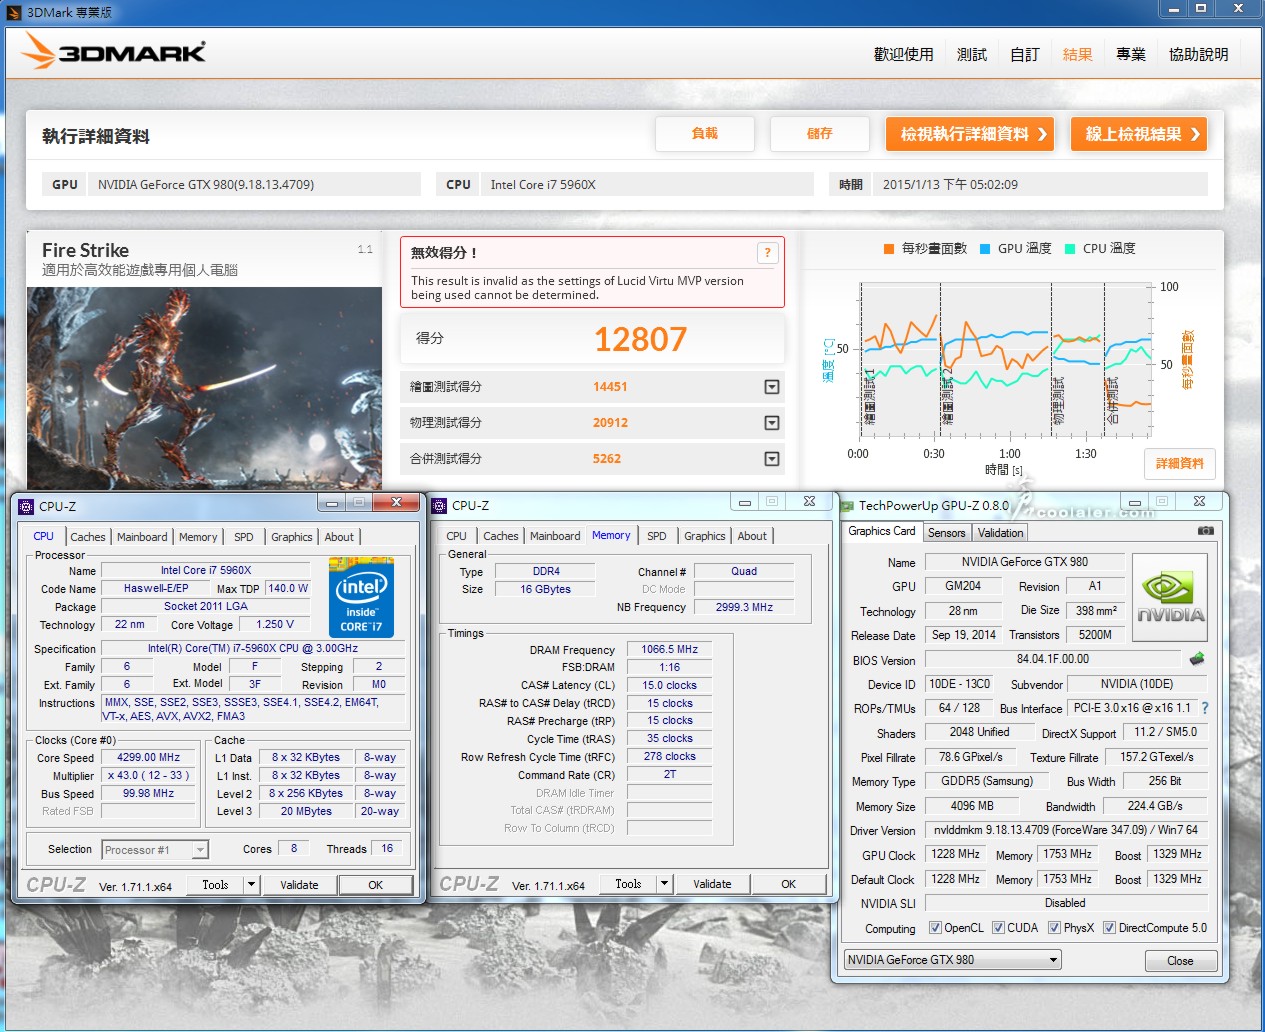Toggle the DirectCompute 5.0 checkbox
Viewport: 1265px width, 1032px height.
1109,928
